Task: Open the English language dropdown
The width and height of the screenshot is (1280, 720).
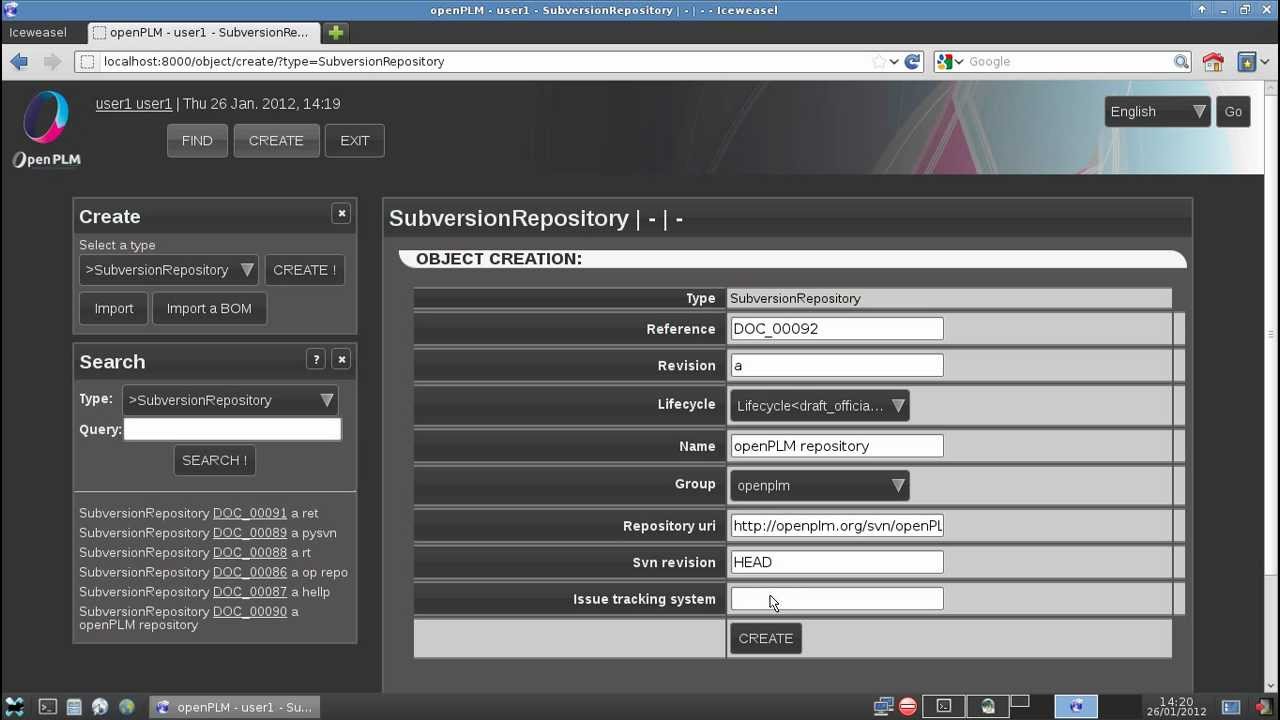Action: (1157, 112)
